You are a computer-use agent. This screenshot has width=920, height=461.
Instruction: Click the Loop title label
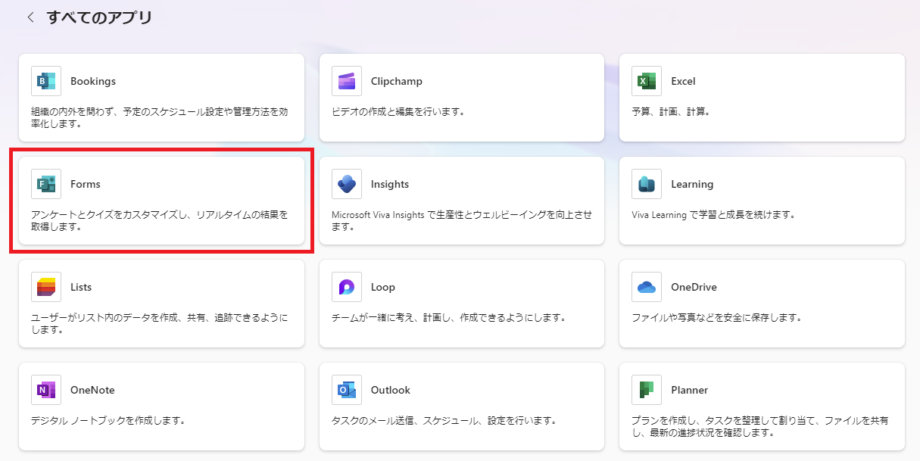click(x=383, y=287)
